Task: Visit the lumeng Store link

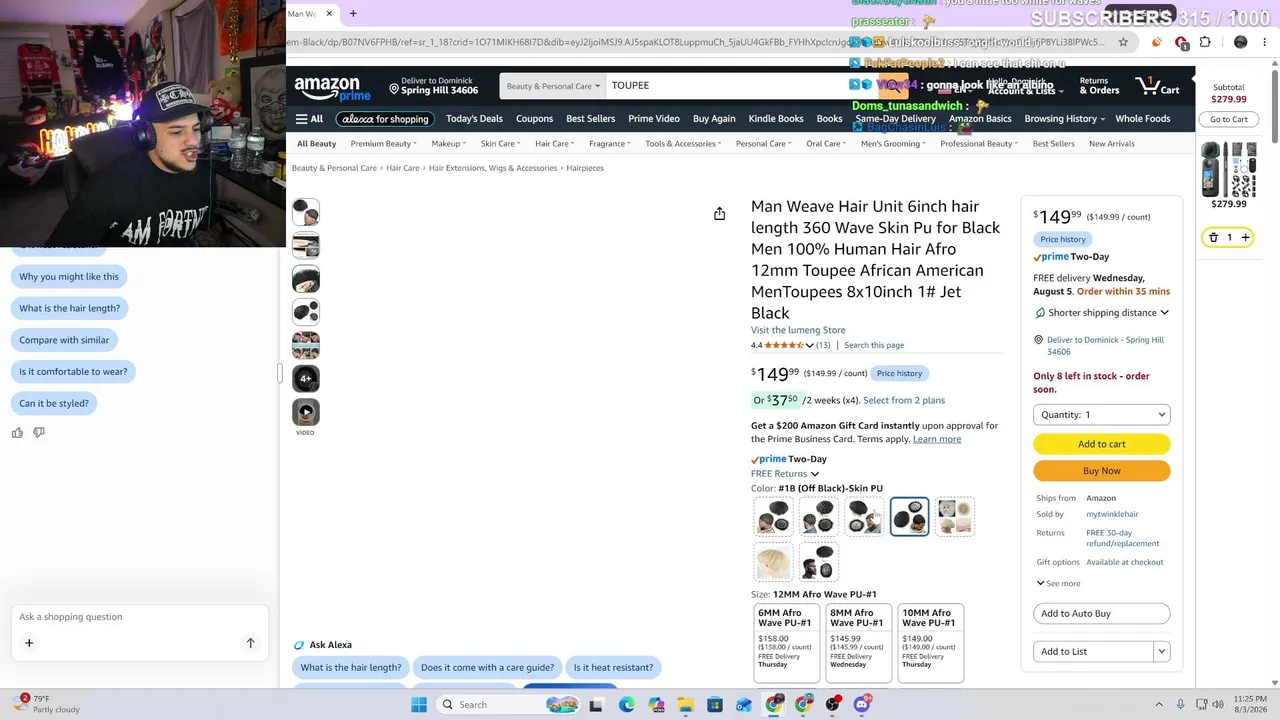Action: coord(798,330)
